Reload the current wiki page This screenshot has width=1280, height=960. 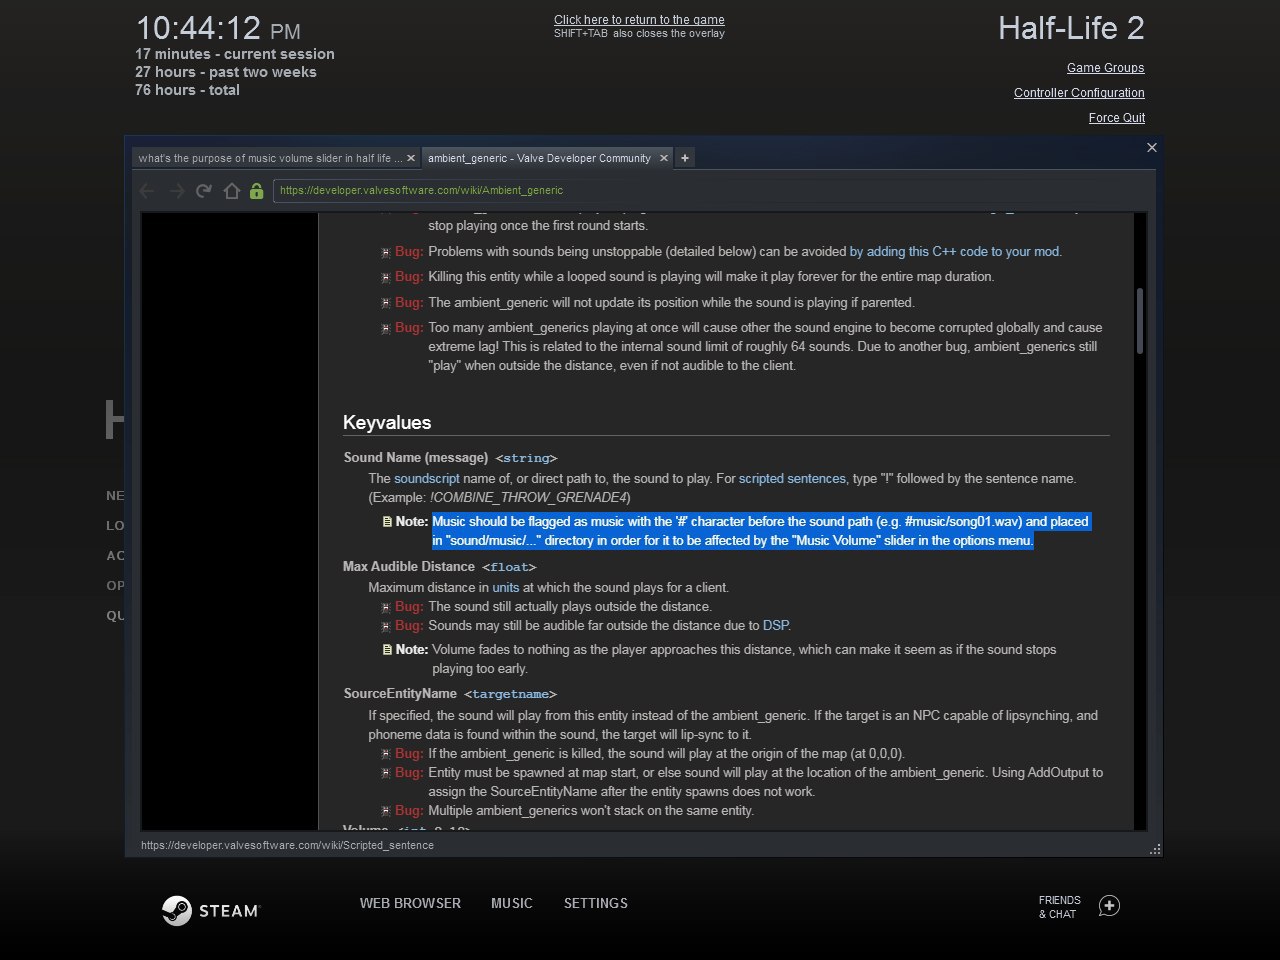pyautogui.click(x=204, y=190)
